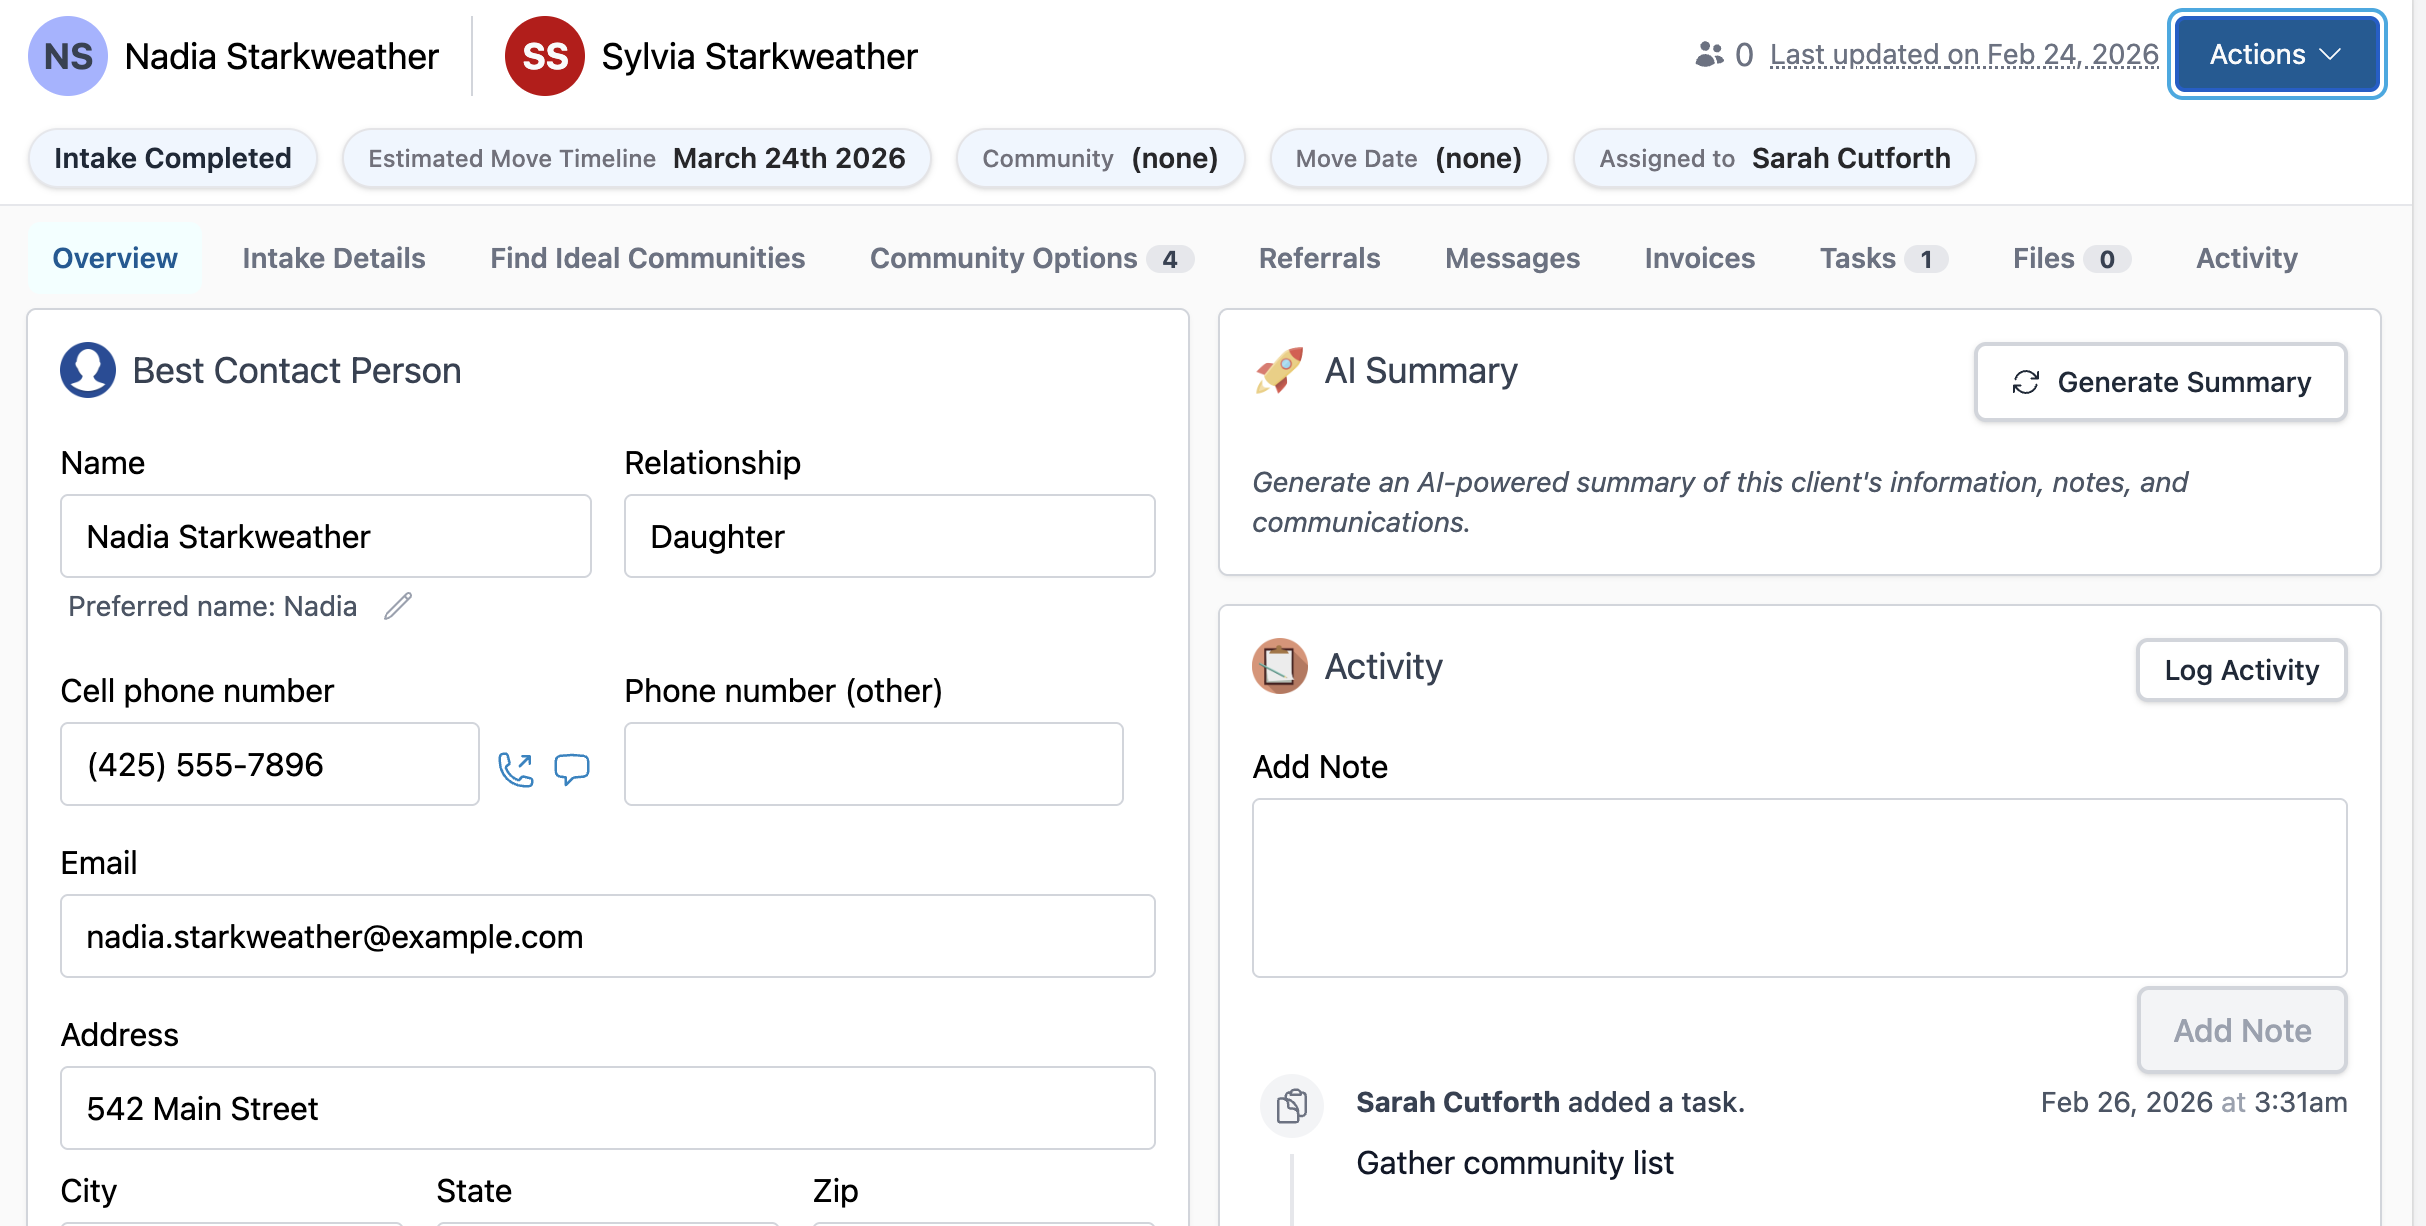Image resolution: width=2426 pixels, height=1226 pixels.
Task: Click the NS avatar for Nadia Starkweather
Action: [67, 56]
